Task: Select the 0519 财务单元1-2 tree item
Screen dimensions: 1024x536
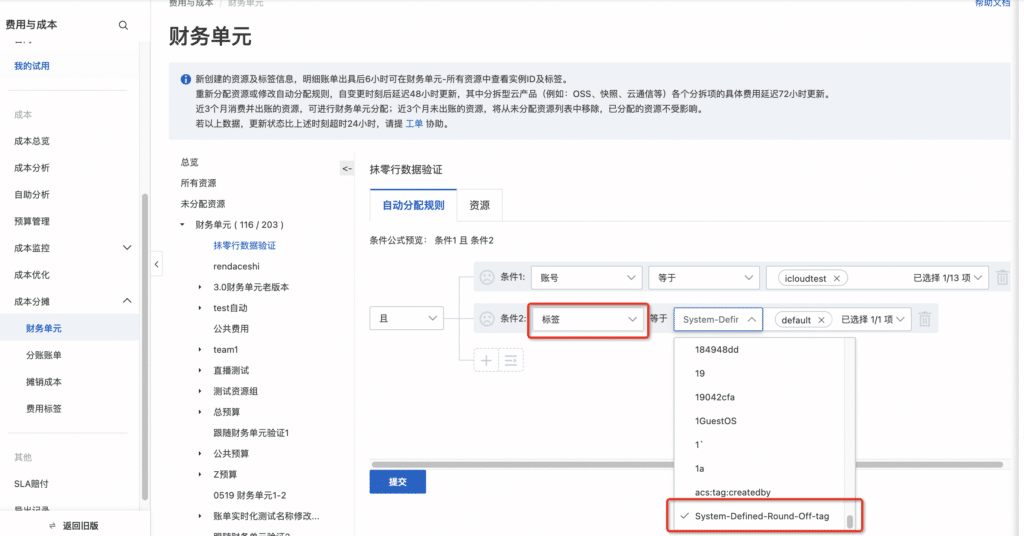Action: coord(249,496)
